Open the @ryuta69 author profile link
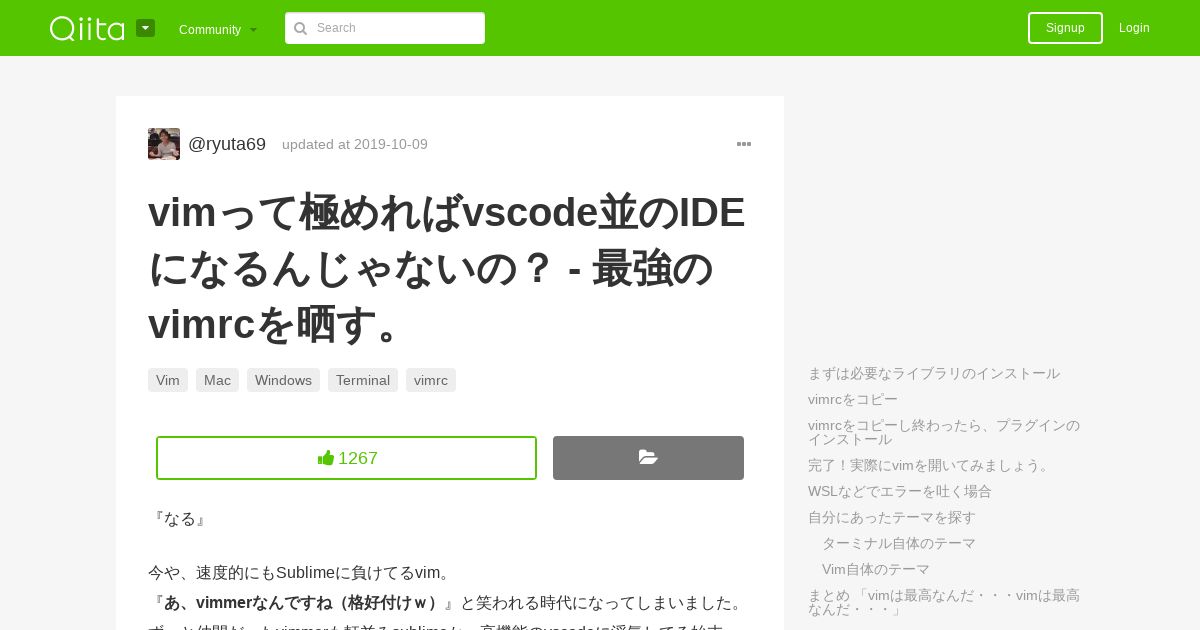The height and width of the screenshot is (630, 1200). coord(227,144)
